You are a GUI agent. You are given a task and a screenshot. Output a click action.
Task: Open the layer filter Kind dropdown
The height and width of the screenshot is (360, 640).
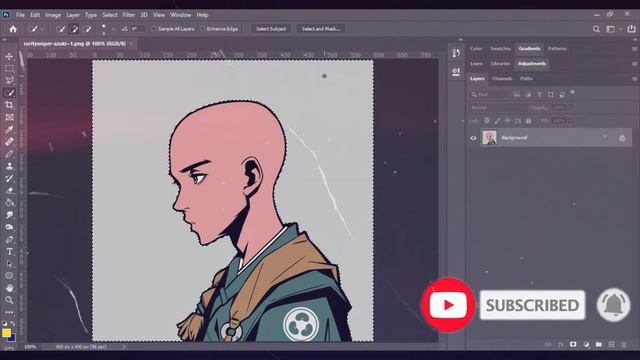pos(490,94)
